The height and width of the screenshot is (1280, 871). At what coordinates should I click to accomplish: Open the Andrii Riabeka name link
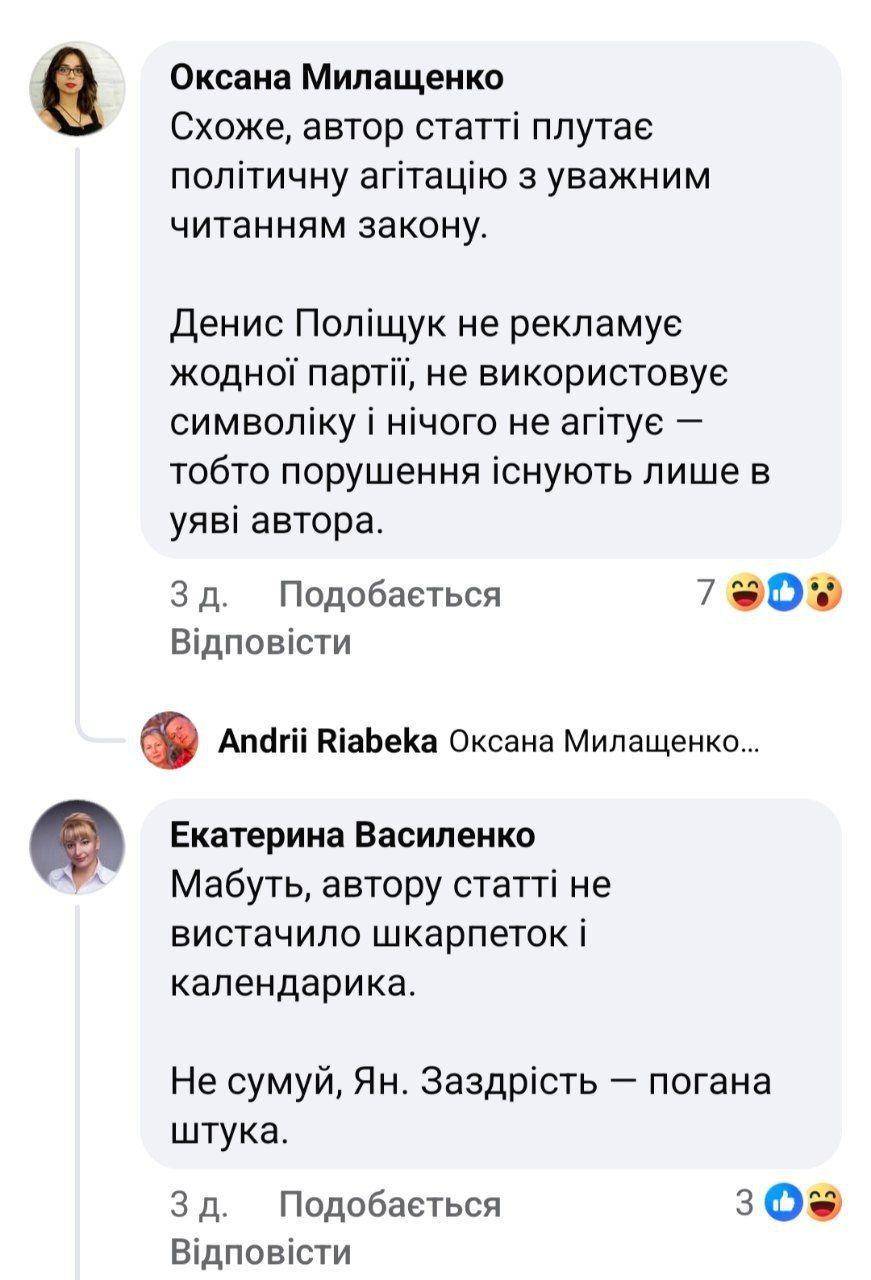(327, 741)
